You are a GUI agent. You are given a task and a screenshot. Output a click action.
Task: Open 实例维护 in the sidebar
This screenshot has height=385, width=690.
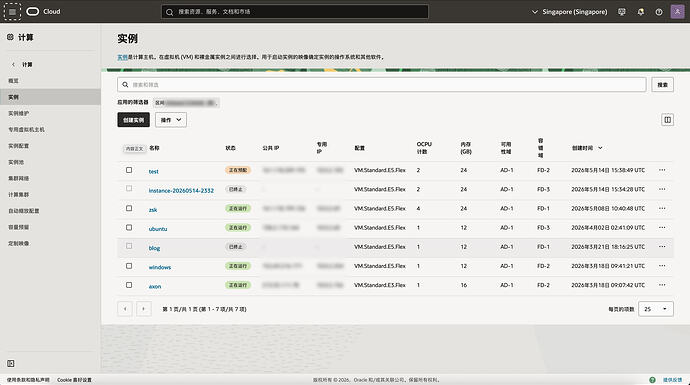18,114
